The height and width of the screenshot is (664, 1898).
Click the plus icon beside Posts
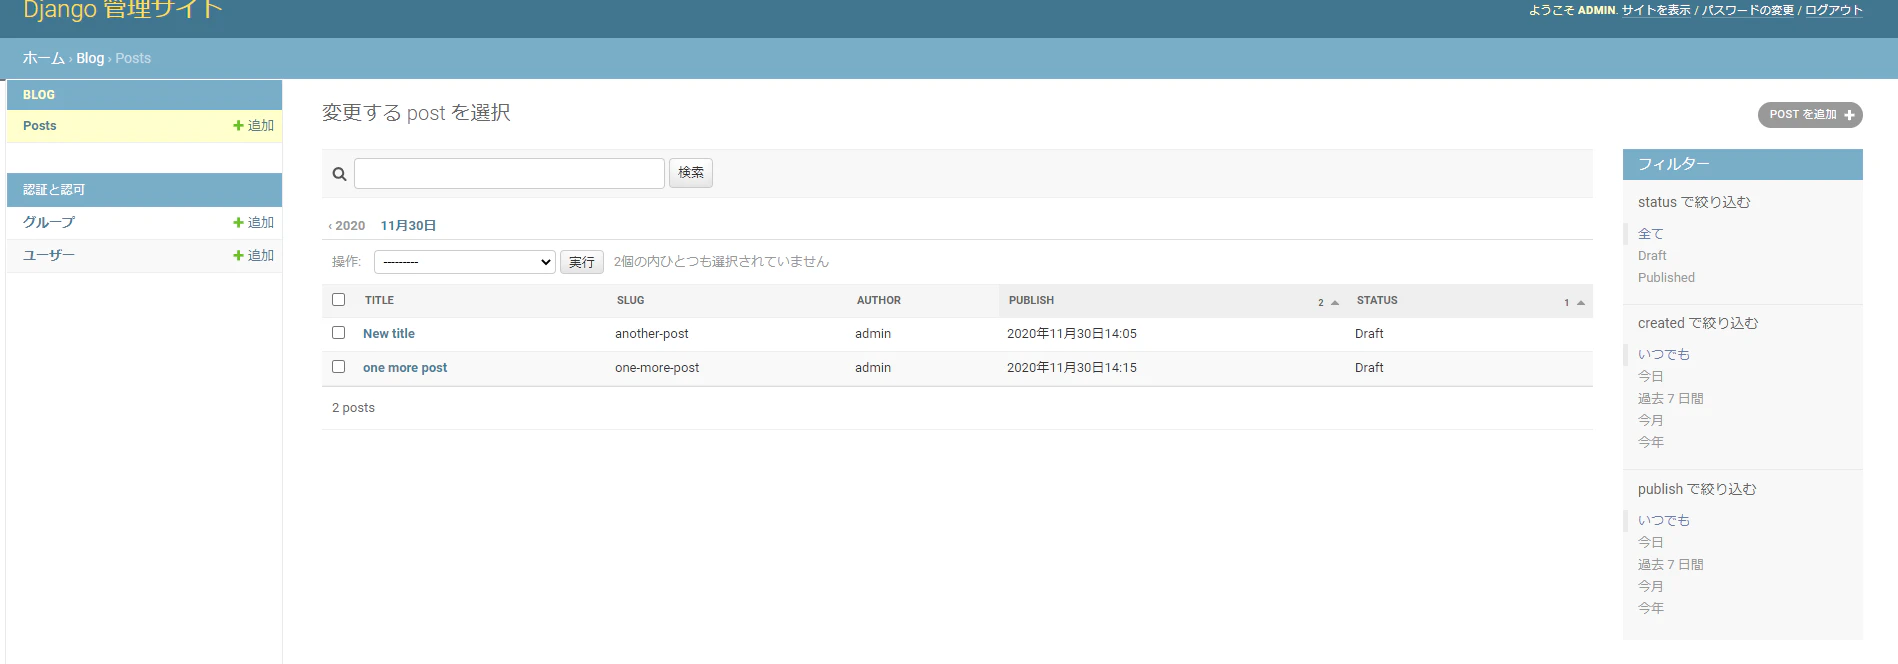pos(238,126)
